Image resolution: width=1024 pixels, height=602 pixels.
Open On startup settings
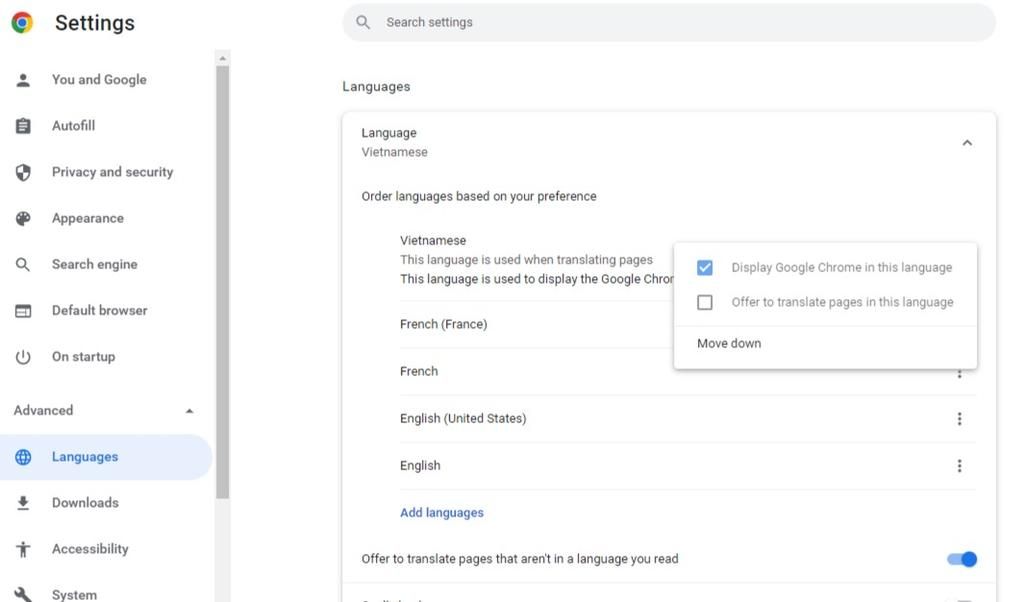click(x=84, y=356)
